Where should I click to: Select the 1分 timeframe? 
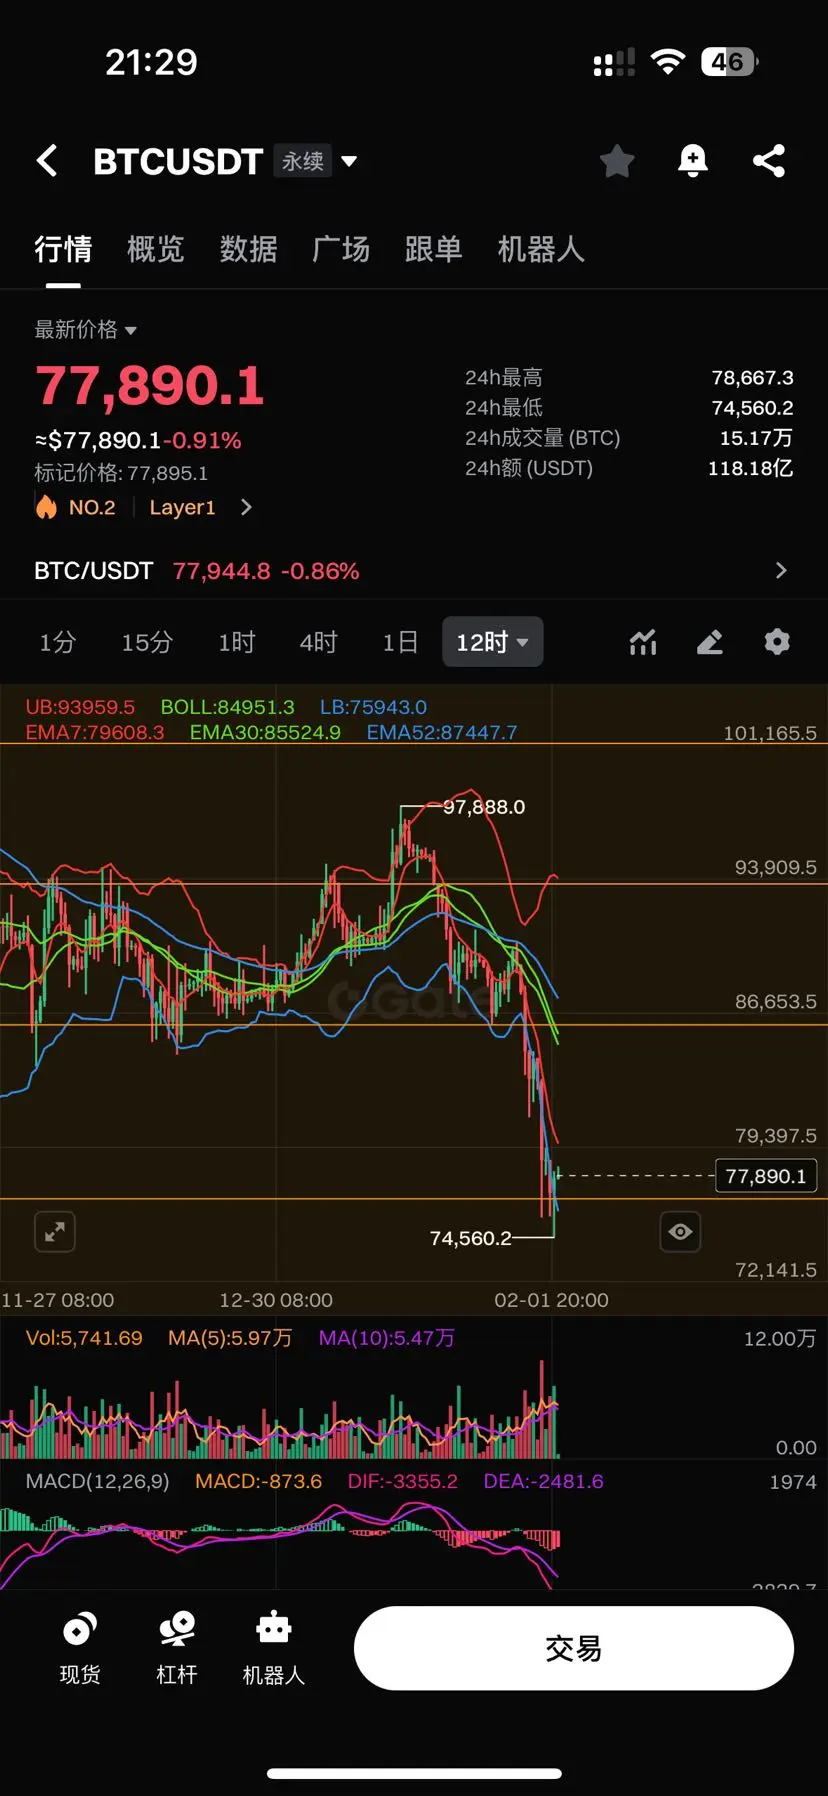pyautogui.click(x=58, y=642)
